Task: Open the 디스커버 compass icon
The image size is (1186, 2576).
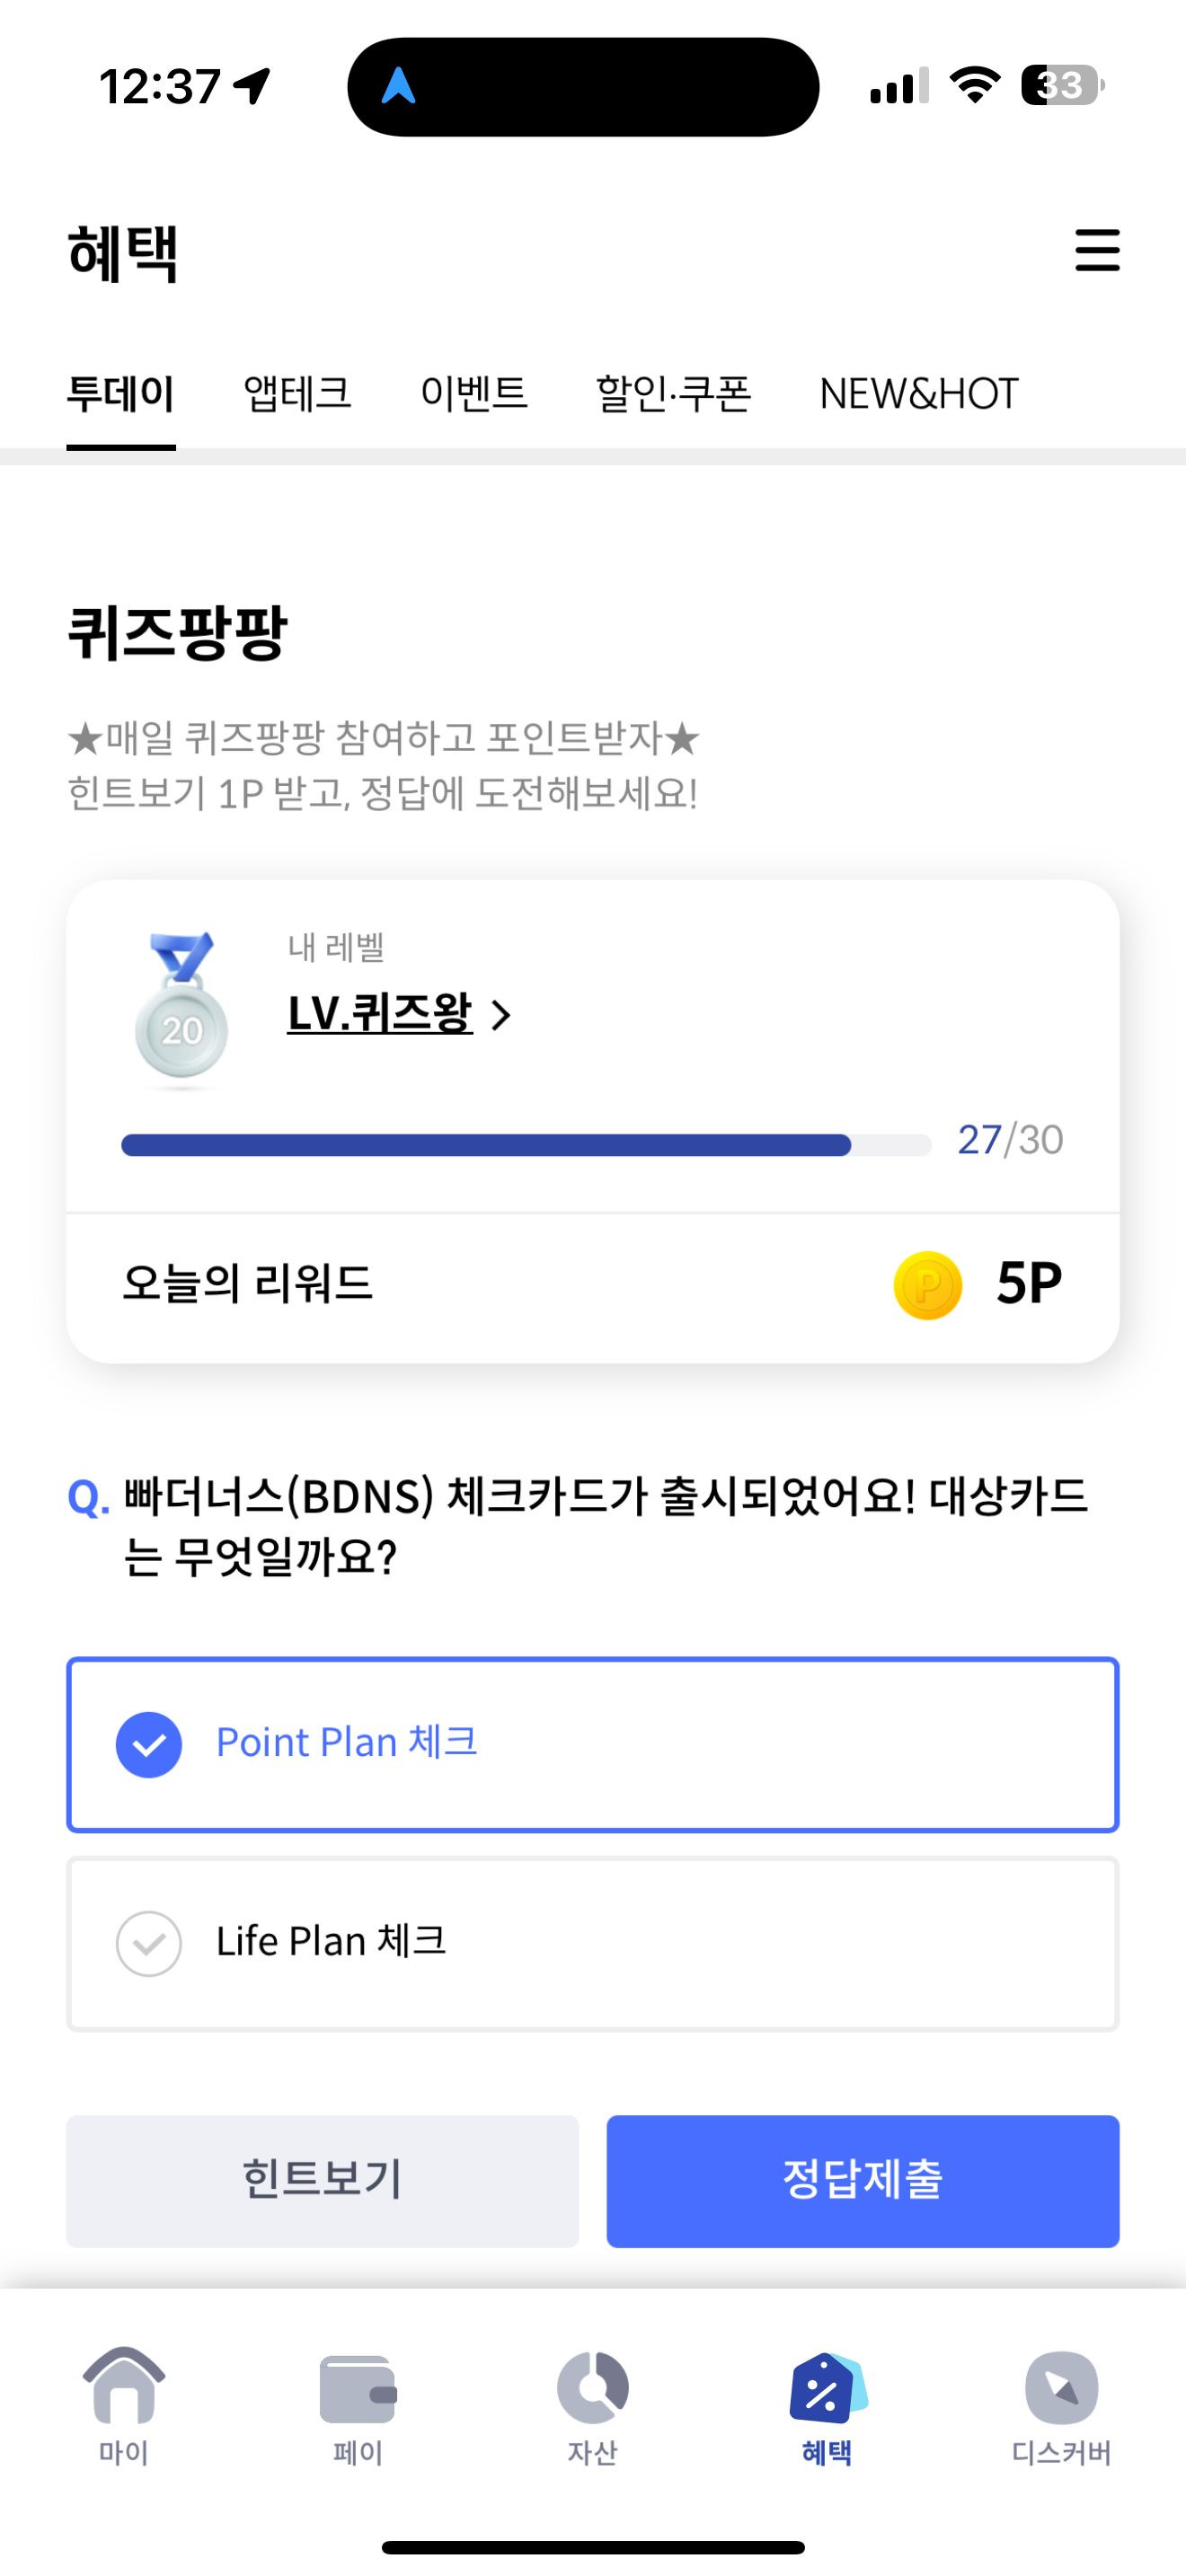Action: [x=1062, y=2387]
